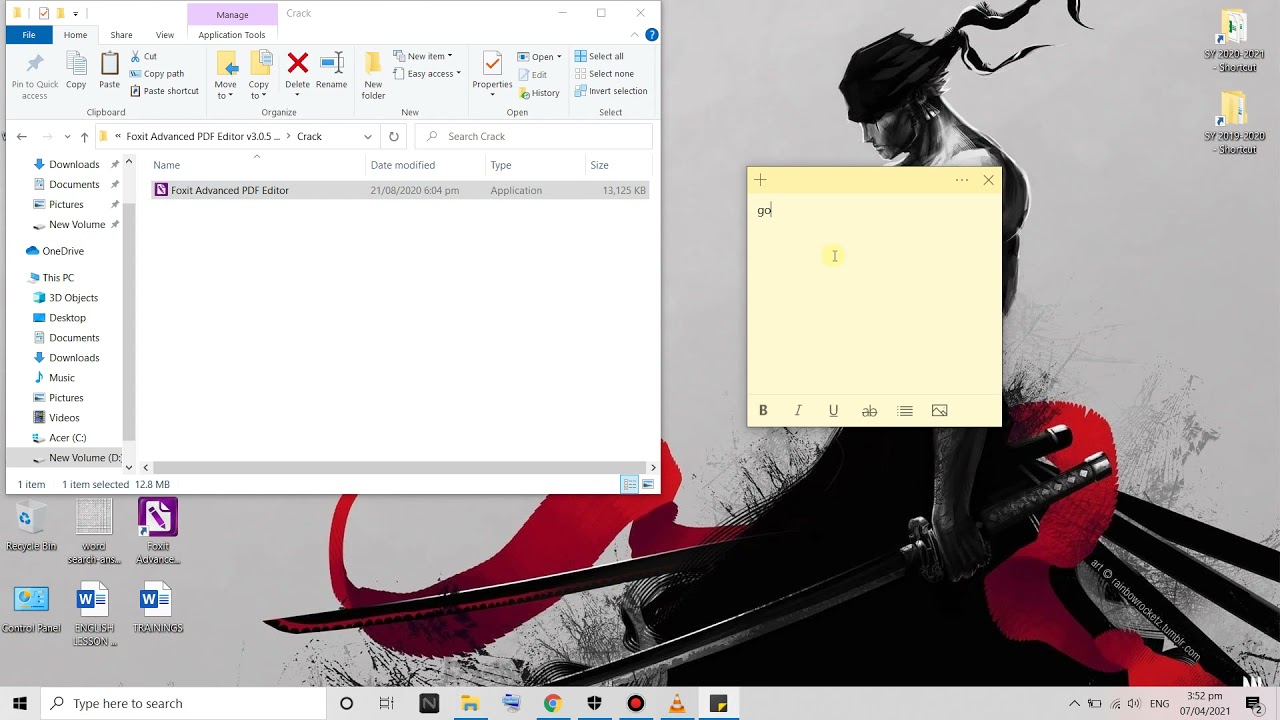The image size is (1280, 720).
Task: Click Select all in ribbon
Action: click(x=599, y=56)
